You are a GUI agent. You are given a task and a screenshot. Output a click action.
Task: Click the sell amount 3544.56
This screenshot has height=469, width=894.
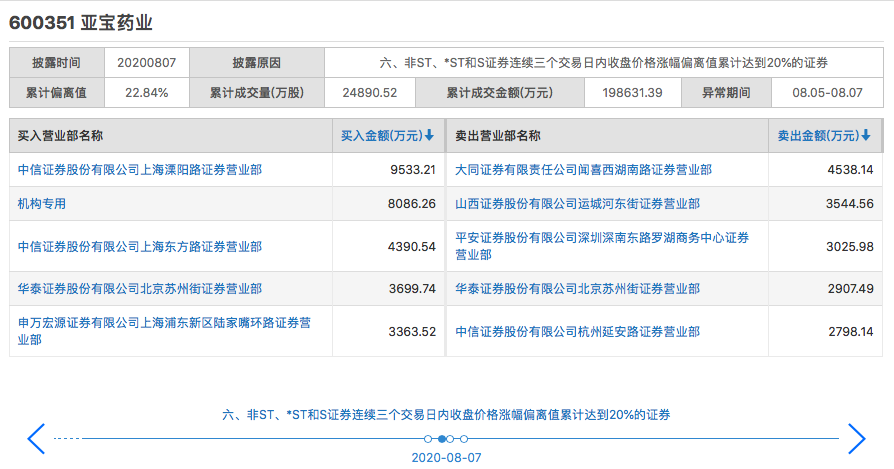[850, 203]
